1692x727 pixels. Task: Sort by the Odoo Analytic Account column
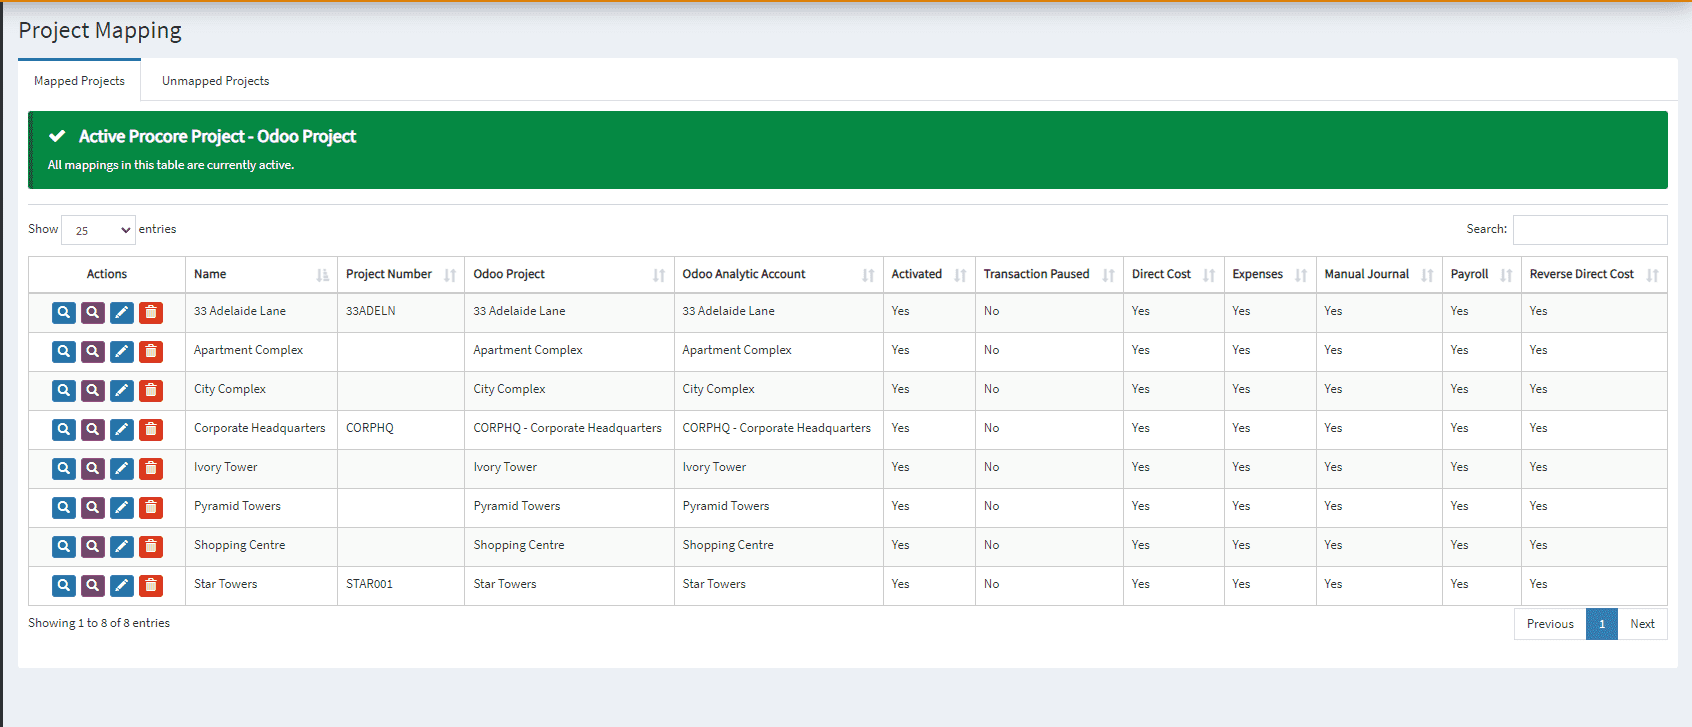pyautogui.click(x=777, y=274)
